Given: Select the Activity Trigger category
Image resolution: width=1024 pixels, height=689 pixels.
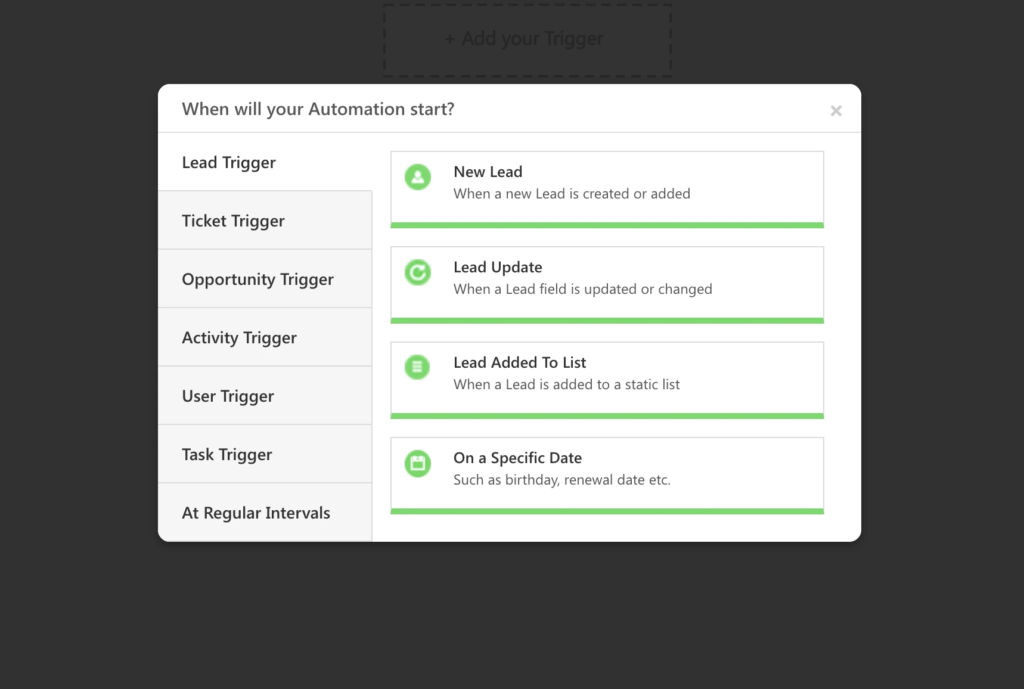Looking at the screenshot, I should coord(238,337).
